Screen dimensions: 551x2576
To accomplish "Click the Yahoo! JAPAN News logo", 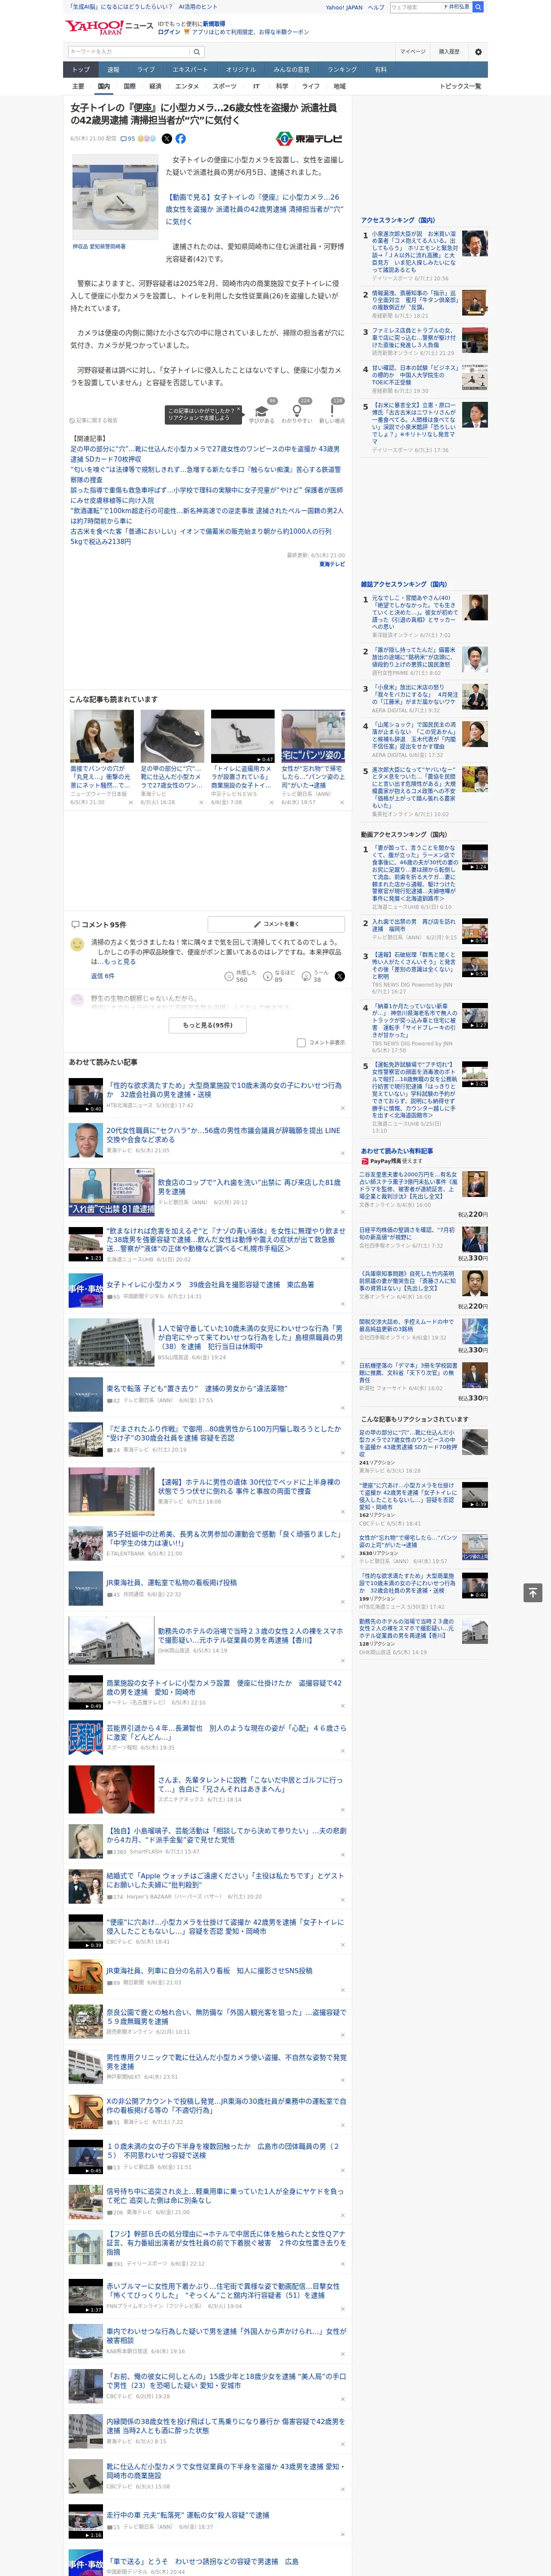I will (109, 27).
